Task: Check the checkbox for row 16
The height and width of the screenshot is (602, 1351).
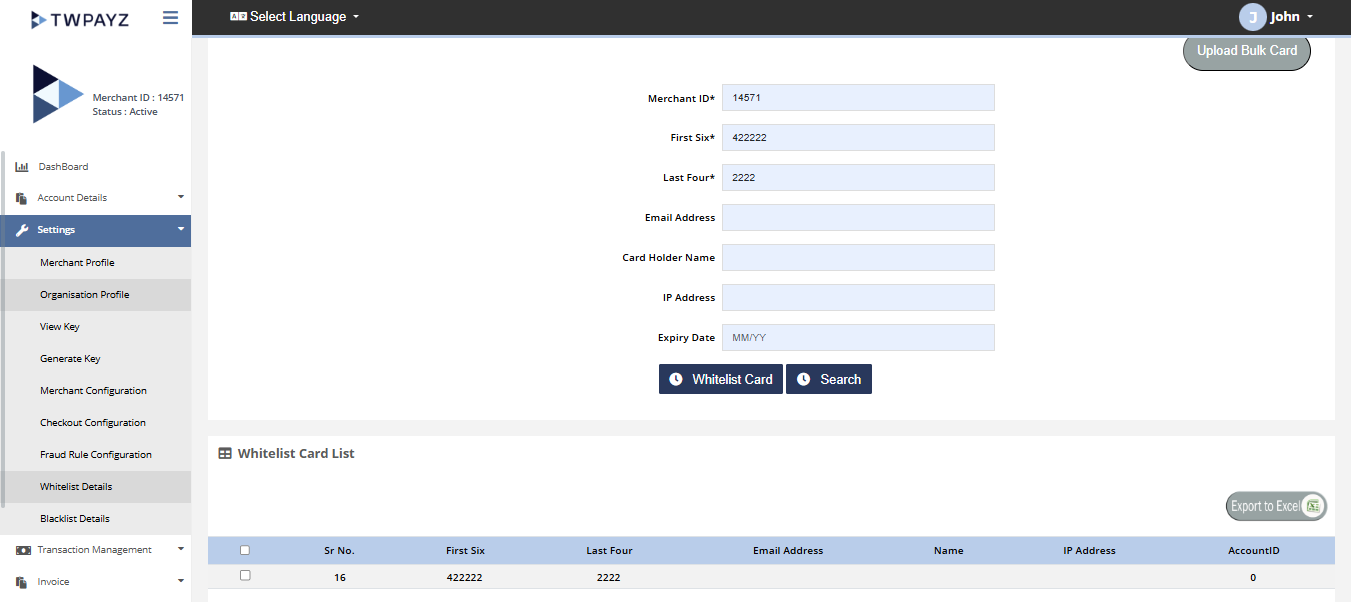Action: (245, 576)
